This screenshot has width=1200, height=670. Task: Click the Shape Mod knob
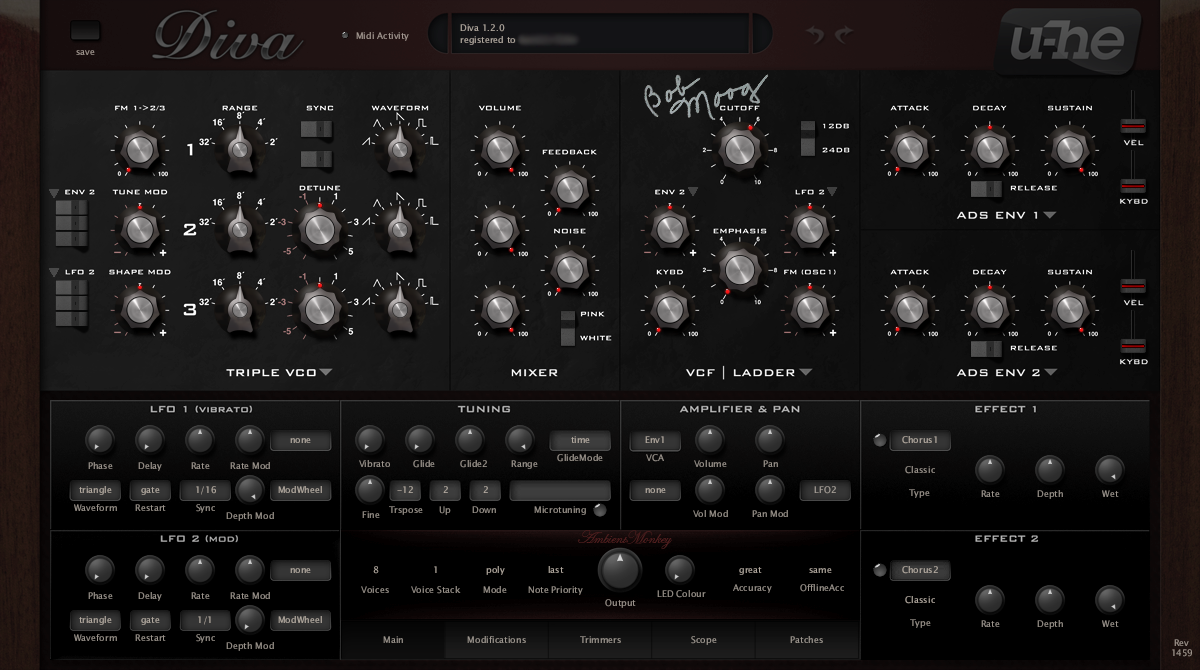click(x=139, y=309)
